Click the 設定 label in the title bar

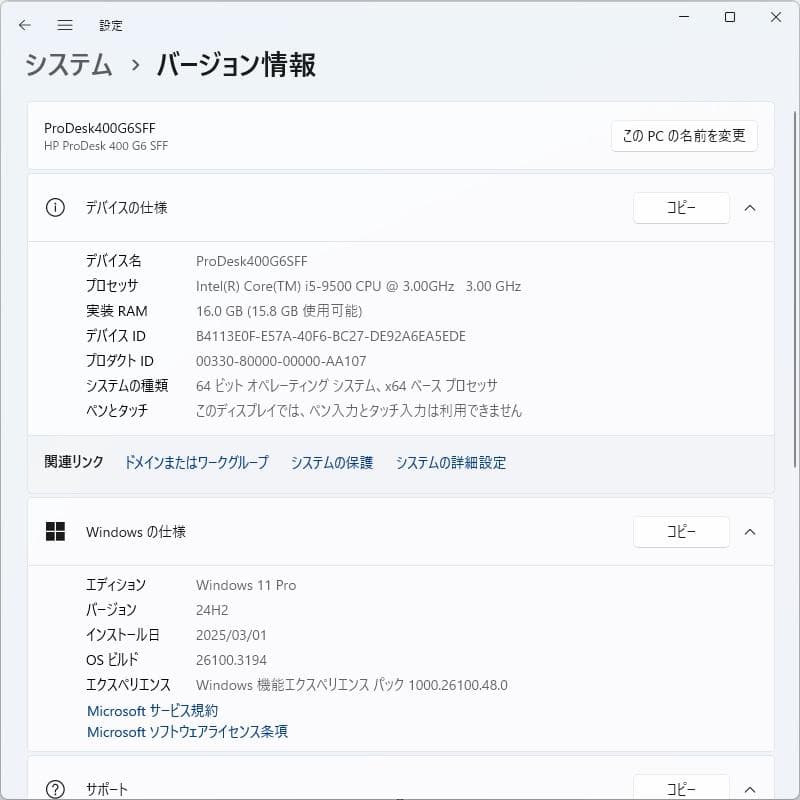click(112, 25)
